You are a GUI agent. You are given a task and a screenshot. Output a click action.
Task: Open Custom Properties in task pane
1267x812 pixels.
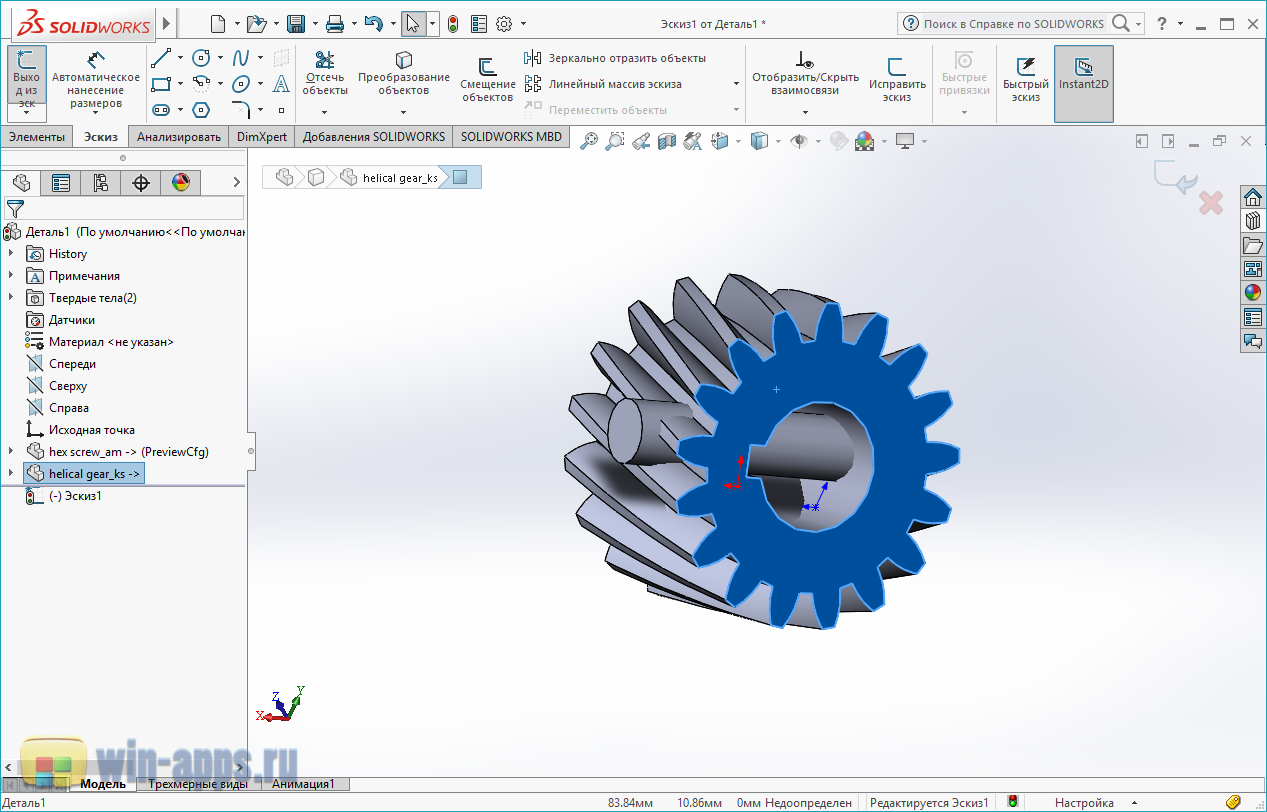(1253, 317)
